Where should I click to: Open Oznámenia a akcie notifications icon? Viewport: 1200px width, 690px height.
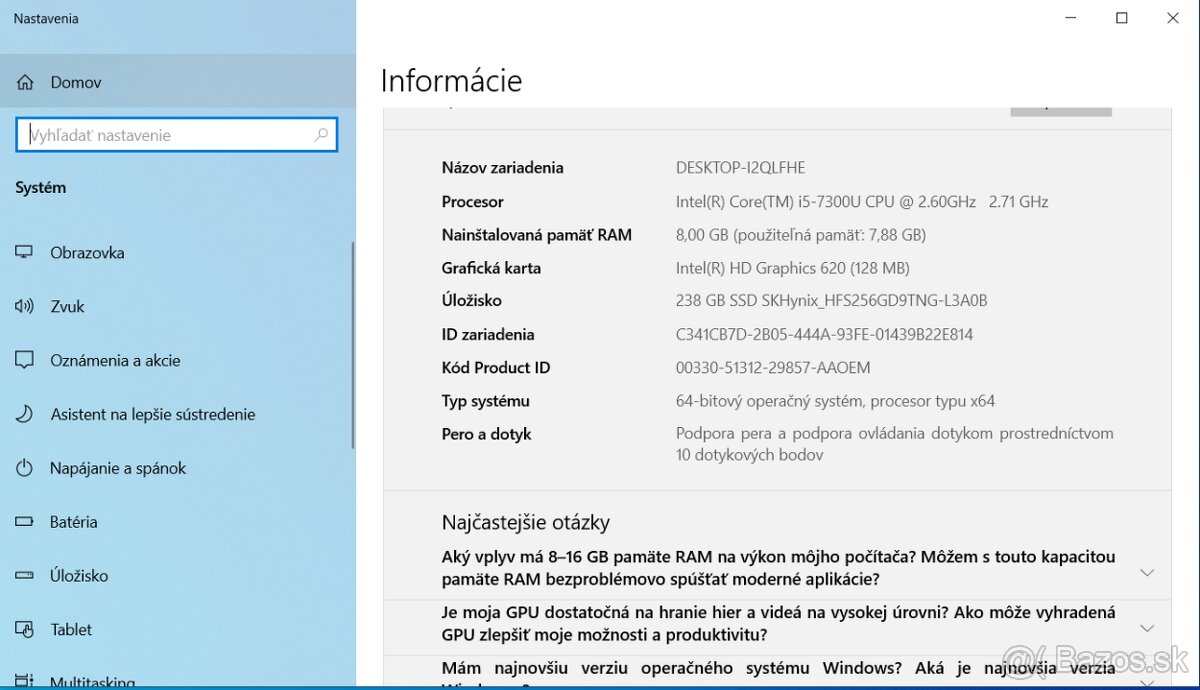[24, 360]
